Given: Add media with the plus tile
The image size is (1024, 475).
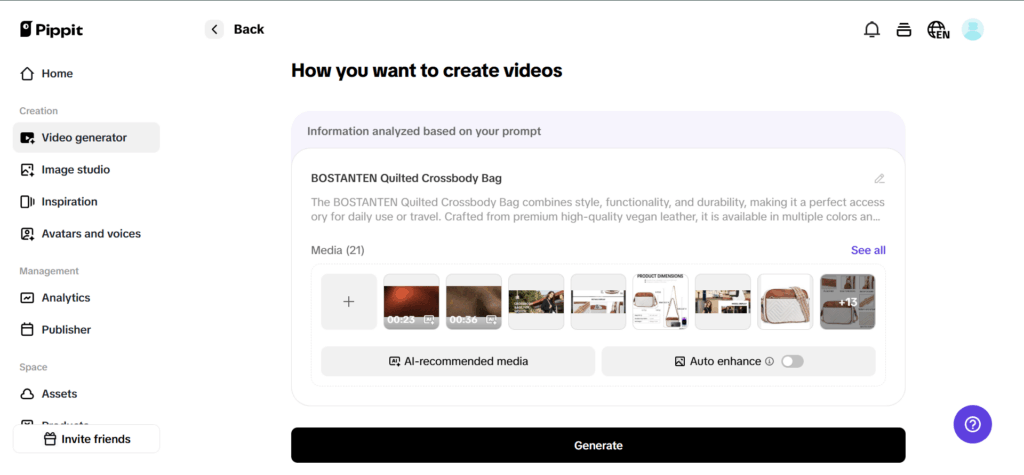Looking at the screenshot, I should 349,302.
